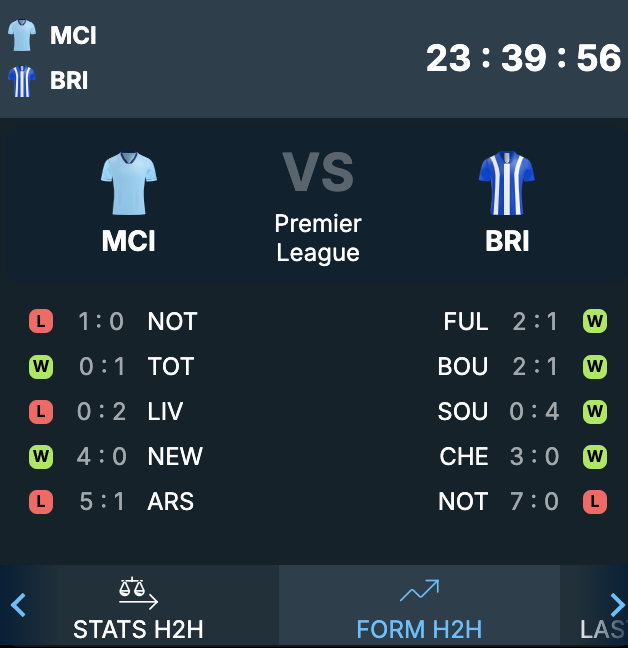Open the FORM H2H tab
This screenshot has height=648, width=628.
pyautogui.click(x=419, y=606)
